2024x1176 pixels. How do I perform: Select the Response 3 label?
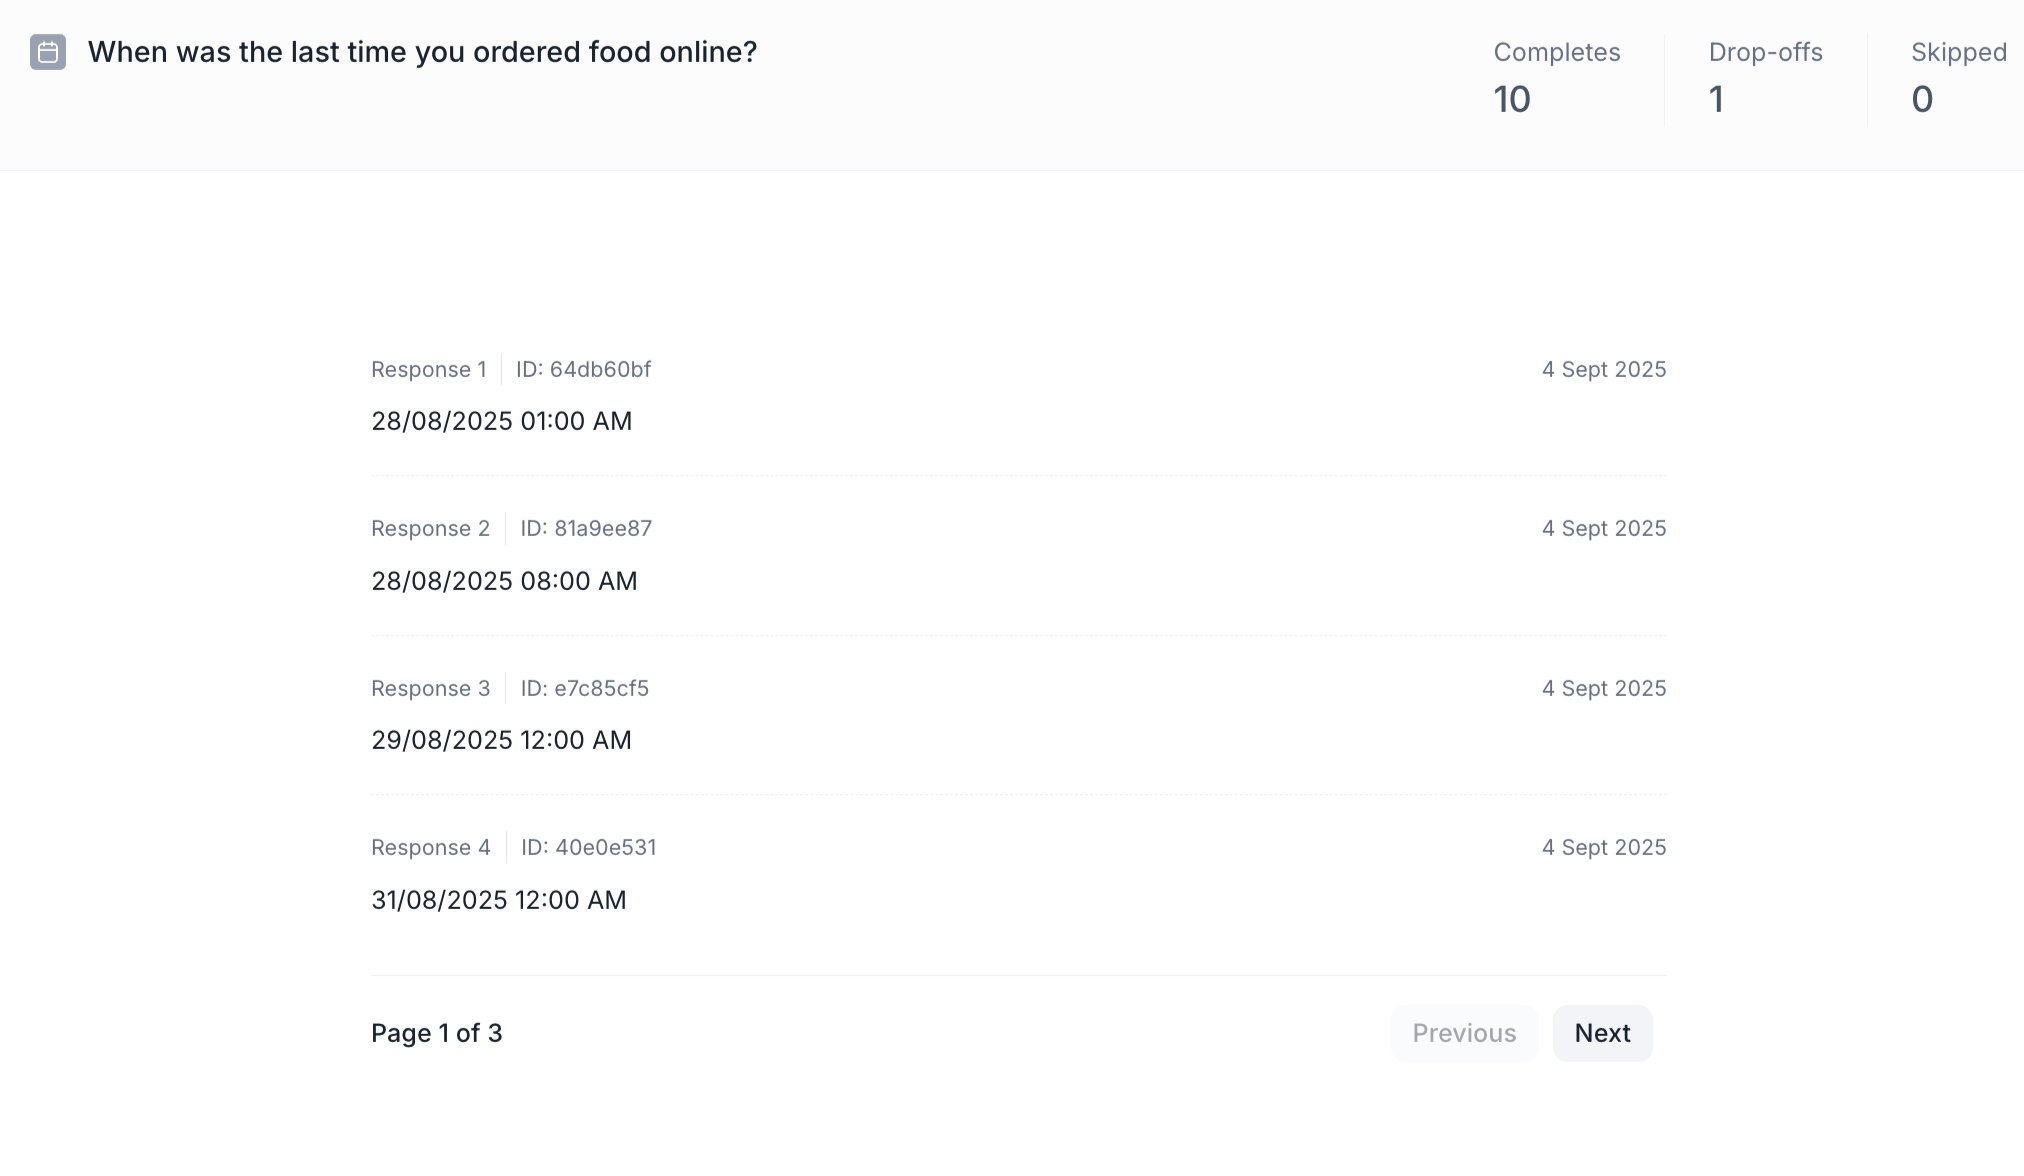pos(431,689)
